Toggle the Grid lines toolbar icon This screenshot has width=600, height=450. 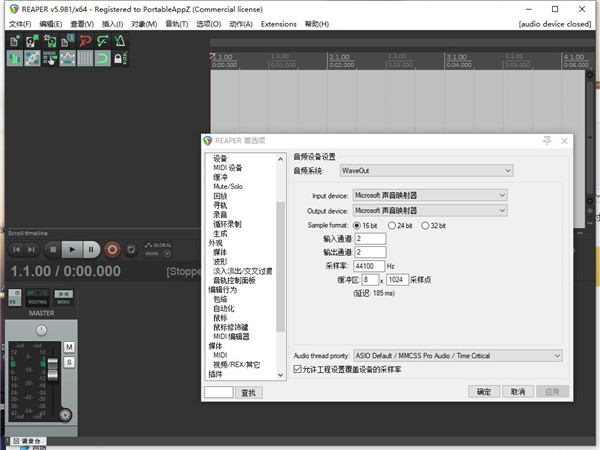85,59
